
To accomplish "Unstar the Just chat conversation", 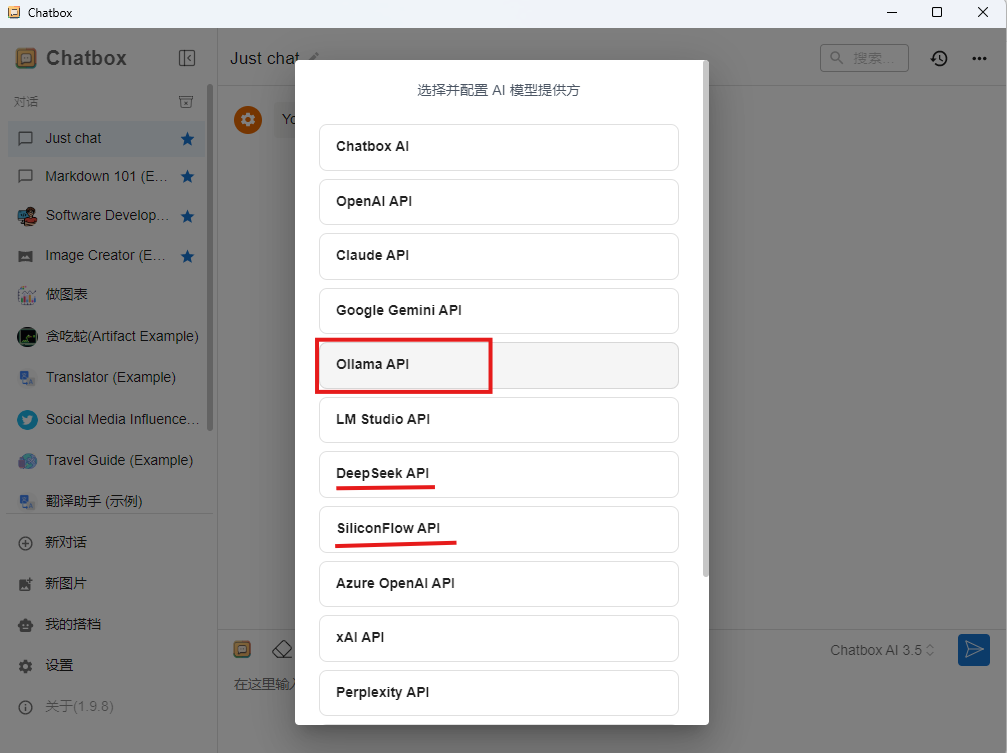I will point(188,139).
